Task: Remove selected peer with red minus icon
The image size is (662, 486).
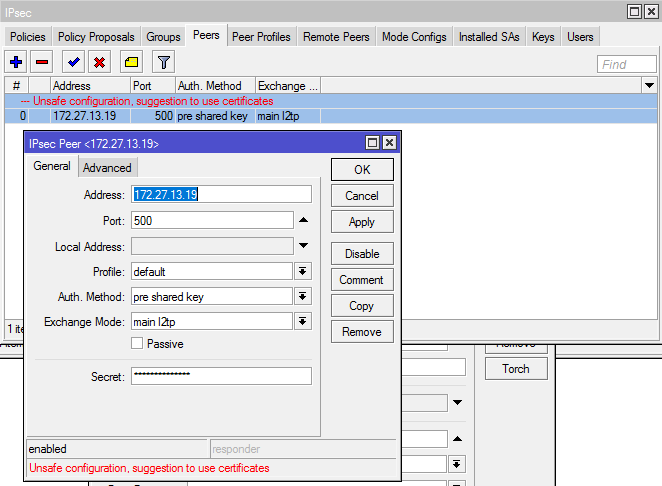Action: (42, 62)
